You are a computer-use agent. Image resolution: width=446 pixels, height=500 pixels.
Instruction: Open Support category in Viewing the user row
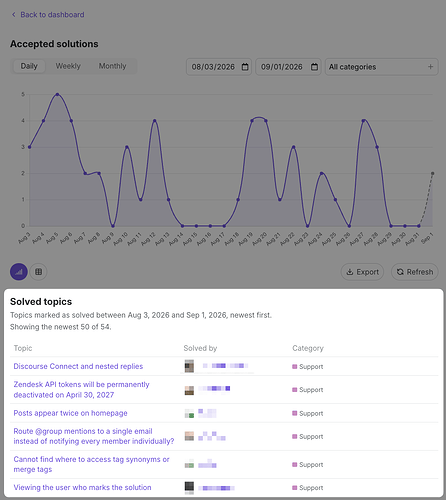(x=308, y=488)
